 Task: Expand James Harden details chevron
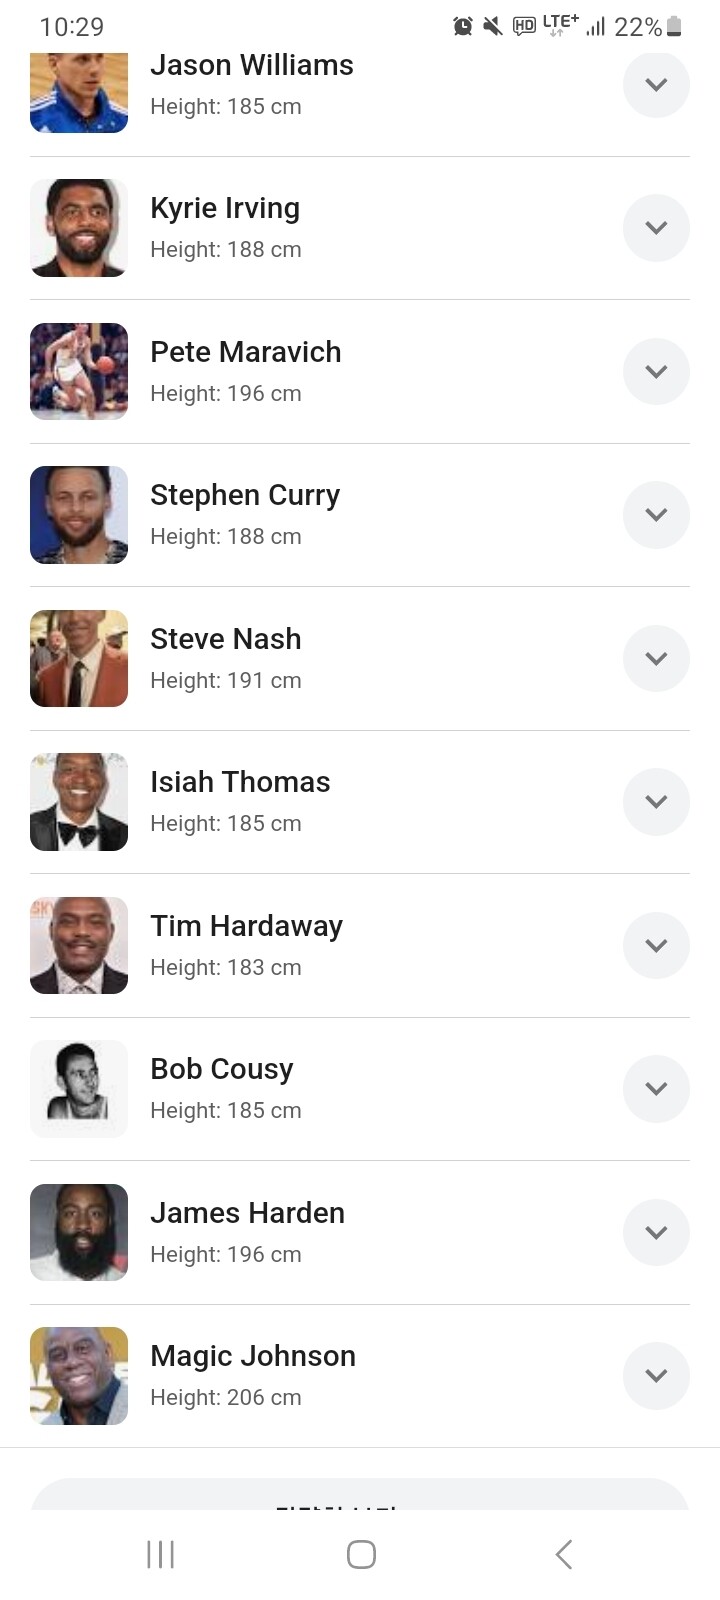pos(656,1233)
